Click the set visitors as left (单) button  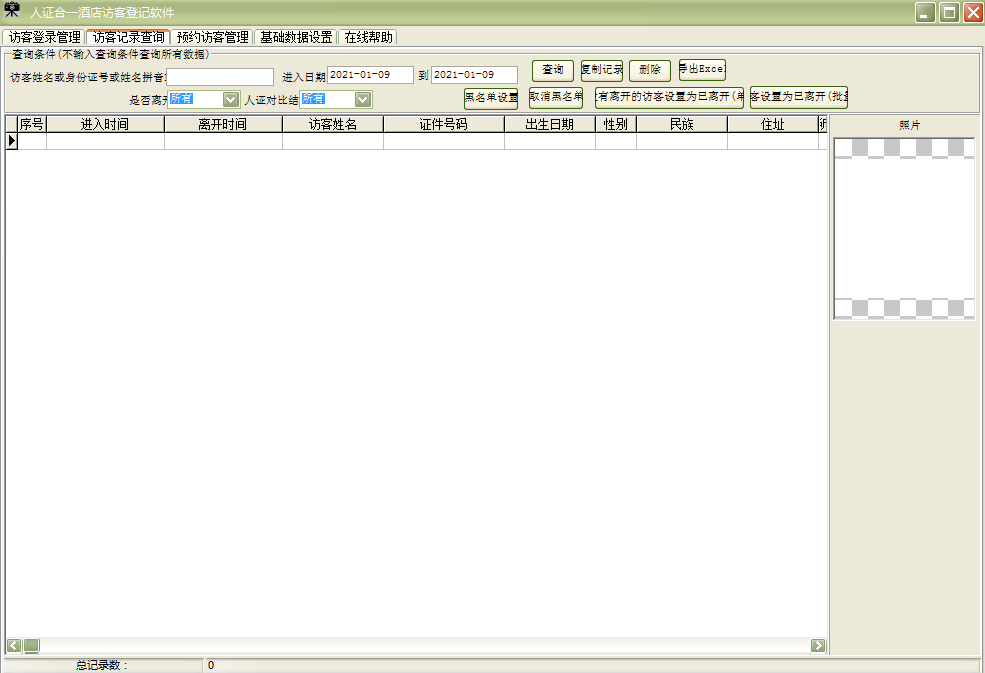[x=670, y=97]
